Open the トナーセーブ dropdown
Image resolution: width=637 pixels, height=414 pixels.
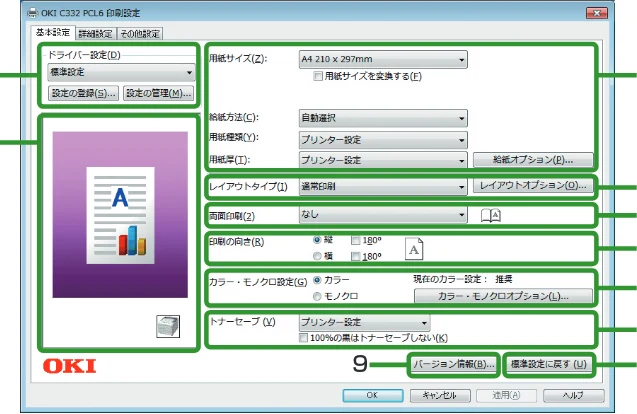[364, 322]
